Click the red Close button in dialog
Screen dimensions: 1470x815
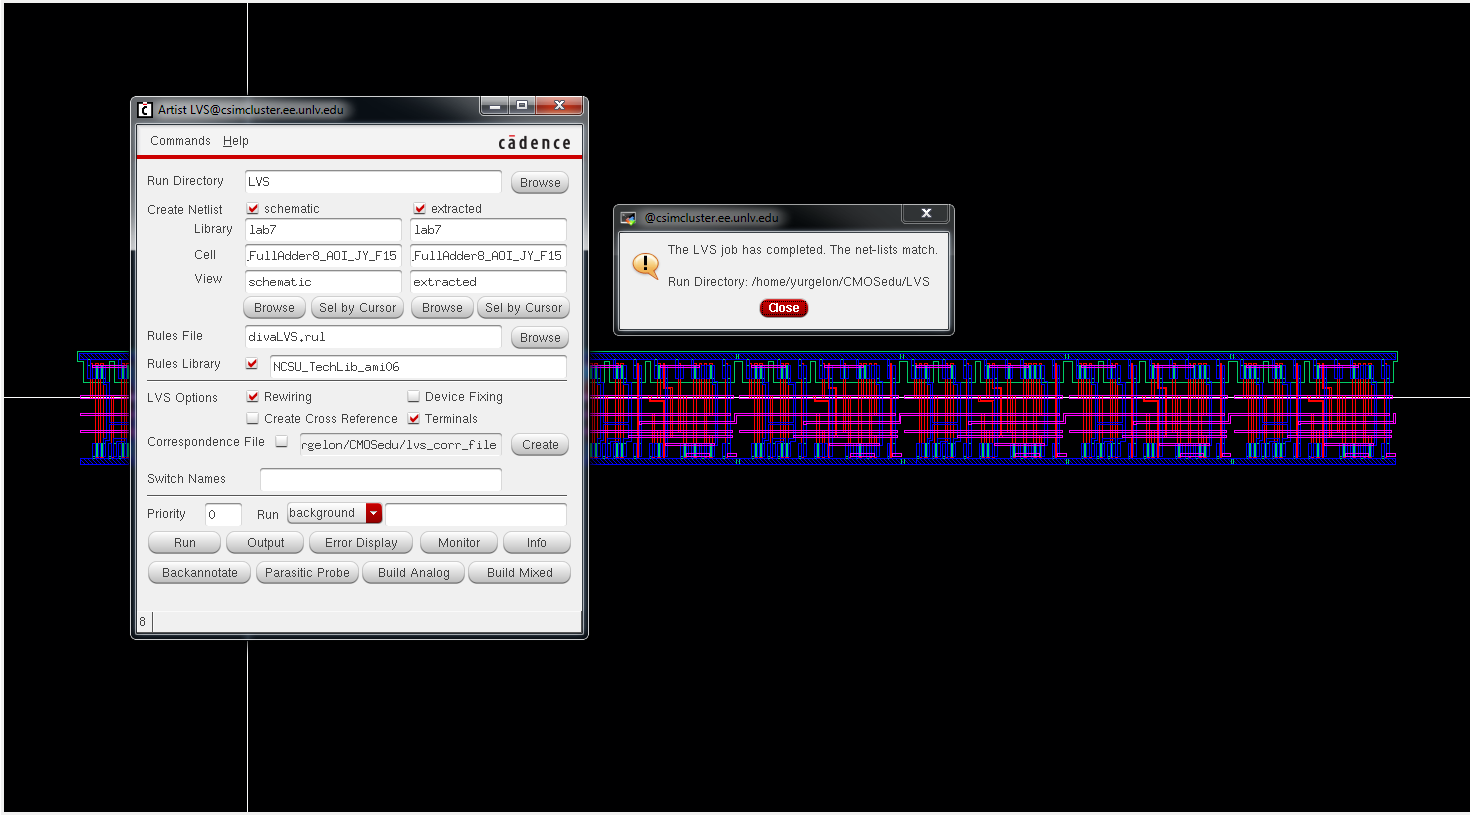coord(783,308)
